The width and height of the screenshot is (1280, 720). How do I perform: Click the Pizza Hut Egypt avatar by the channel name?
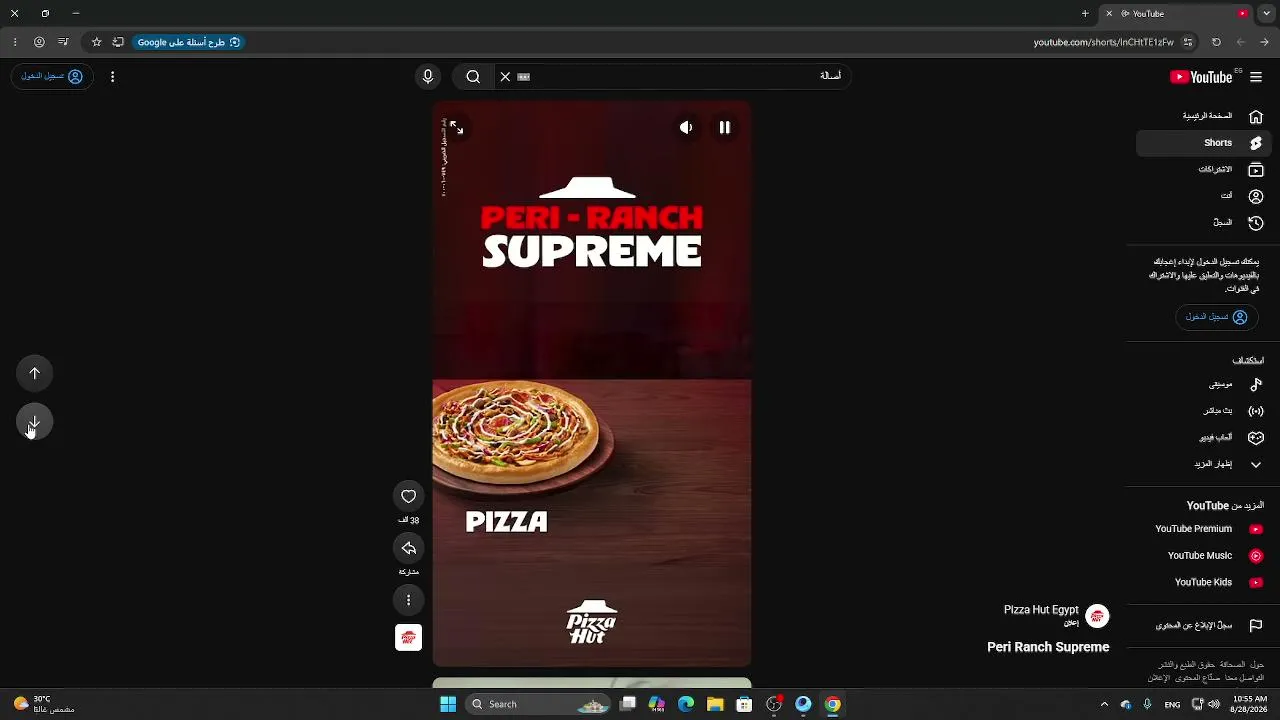pos(1097,616)
